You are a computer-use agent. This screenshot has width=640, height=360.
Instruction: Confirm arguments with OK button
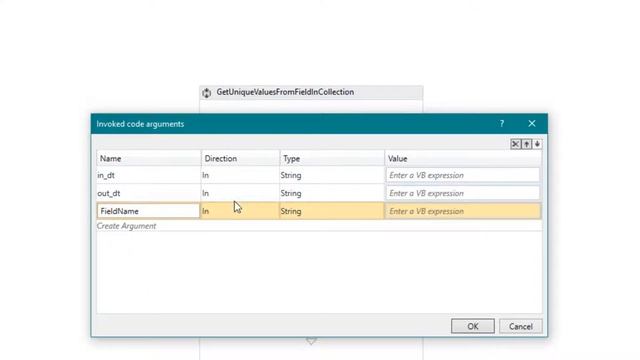pyautogui.click(x=473, y=326)
